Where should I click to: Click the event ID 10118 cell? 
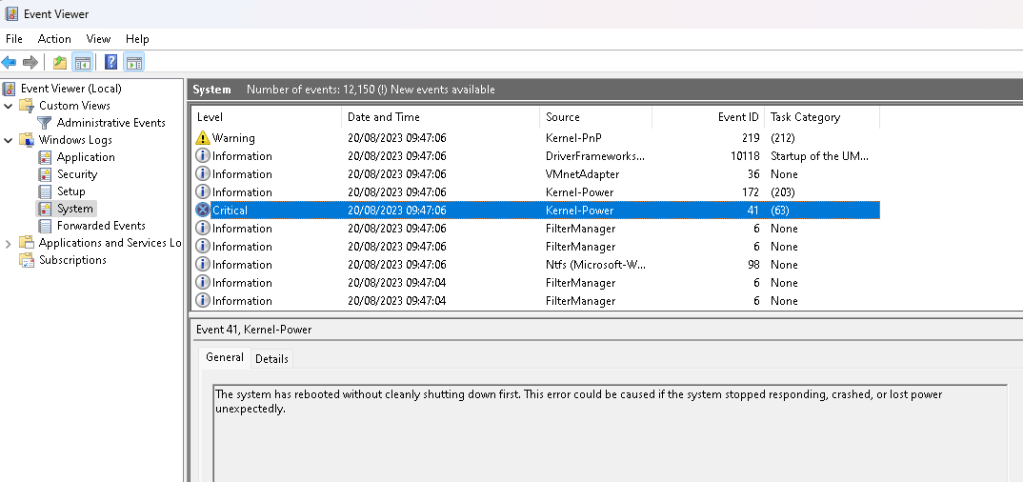click(x=744, y=157)
